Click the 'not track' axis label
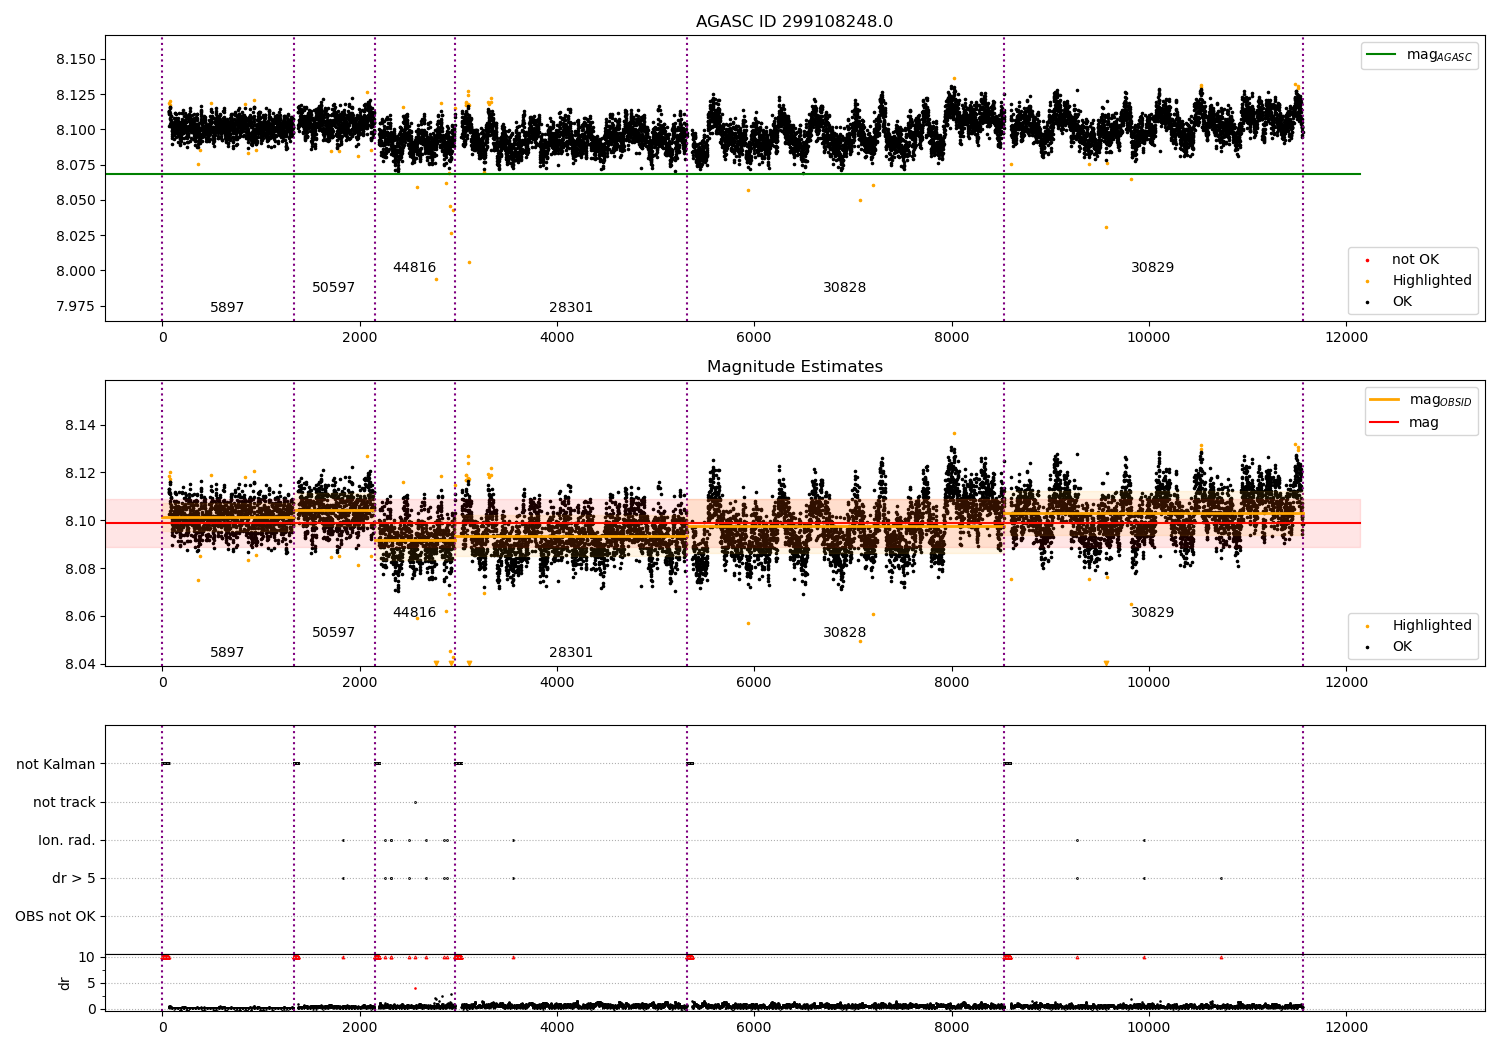 (x=64, y=803)
